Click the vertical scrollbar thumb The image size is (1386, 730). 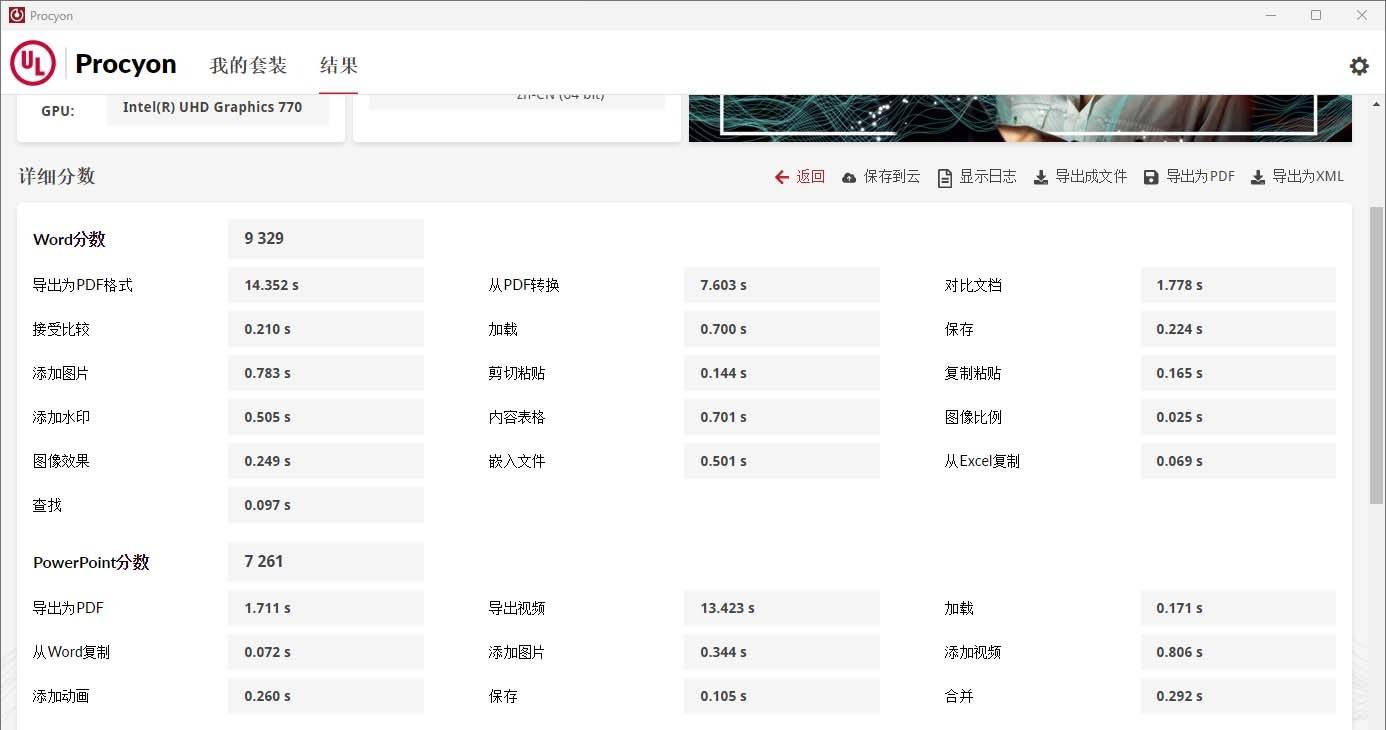tap(1376, 360)
